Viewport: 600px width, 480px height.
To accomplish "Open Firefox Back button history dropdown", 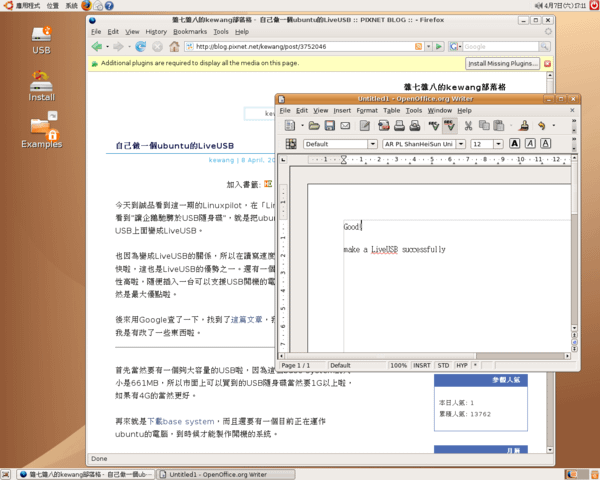I will 108,47.
